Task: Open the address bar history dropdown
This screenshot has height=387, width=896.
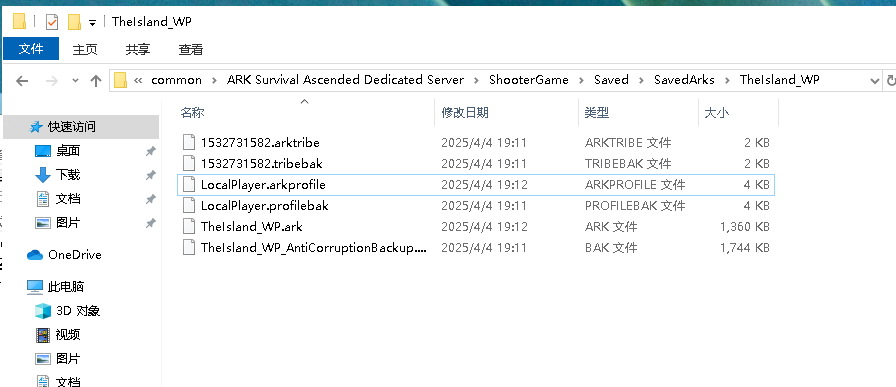Action: pyautogui.click(x=874, y=81)
